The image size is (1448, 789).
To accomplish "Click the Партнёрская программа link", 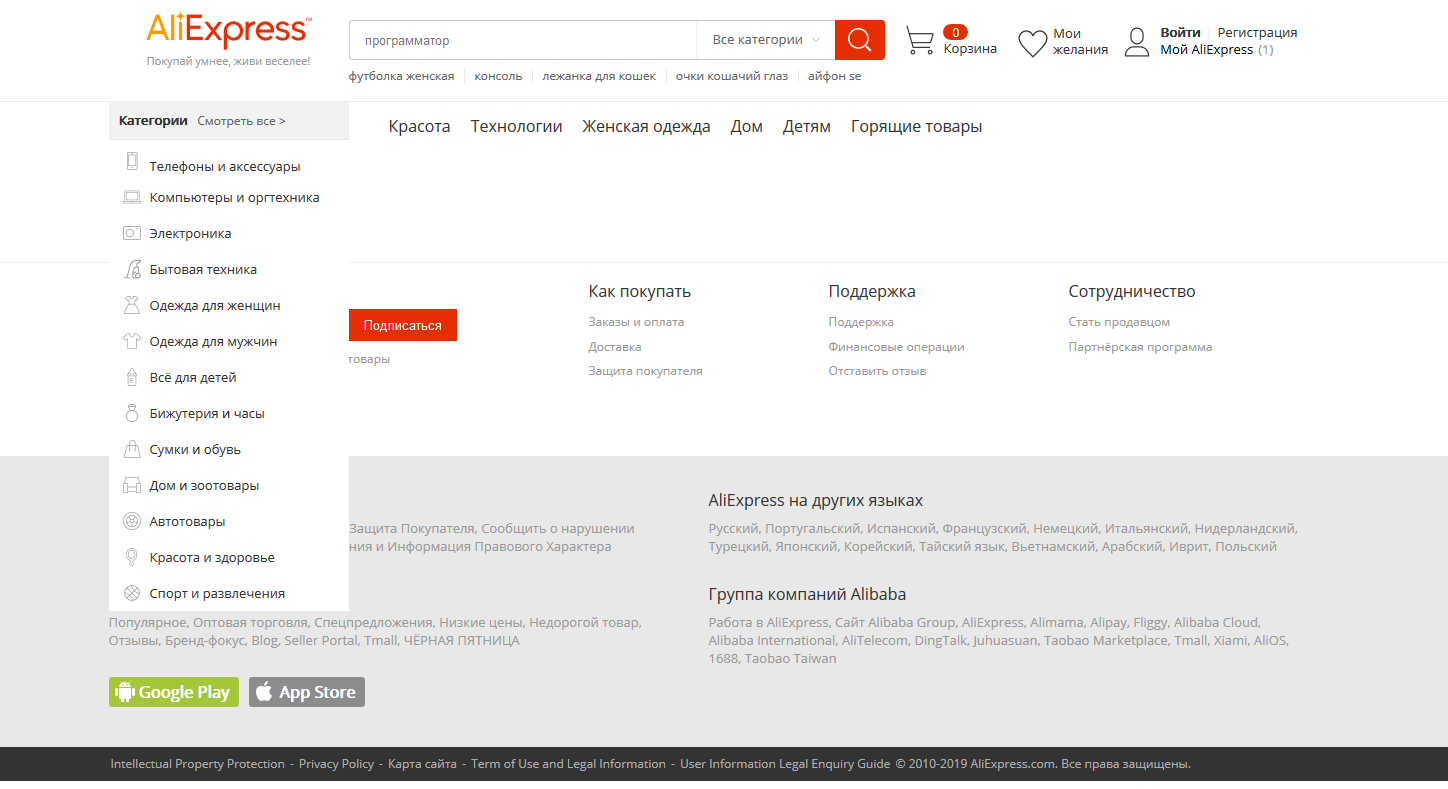I will click(1140, 347).
